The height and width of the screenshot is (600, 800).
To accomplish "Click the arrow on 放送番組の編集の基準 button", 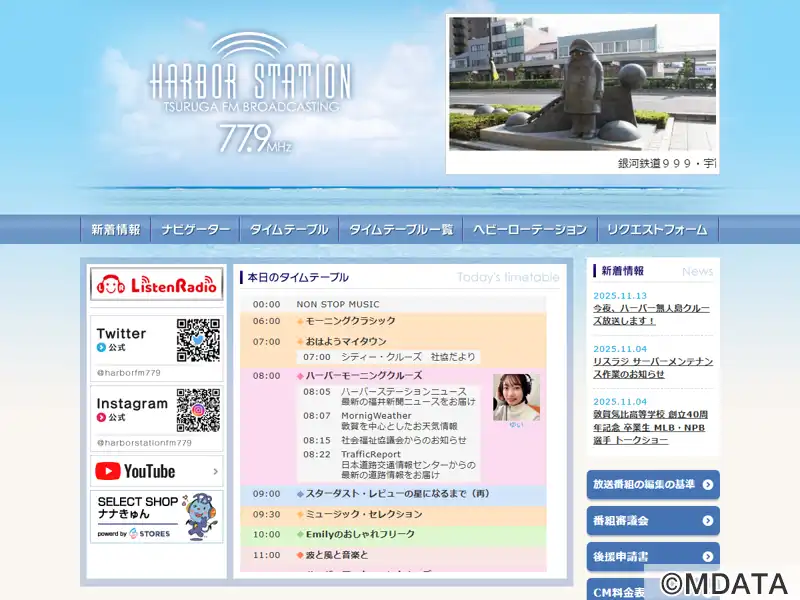I will click(x=708, y=485).
